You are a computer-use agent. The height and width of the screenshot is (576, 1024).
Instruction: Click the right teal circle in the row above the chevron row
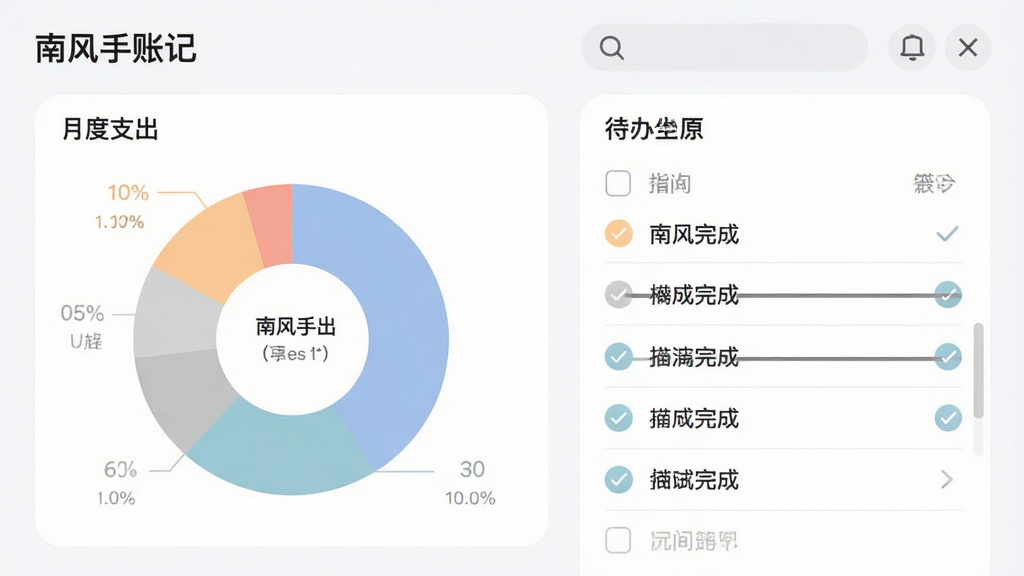point(948,418)
